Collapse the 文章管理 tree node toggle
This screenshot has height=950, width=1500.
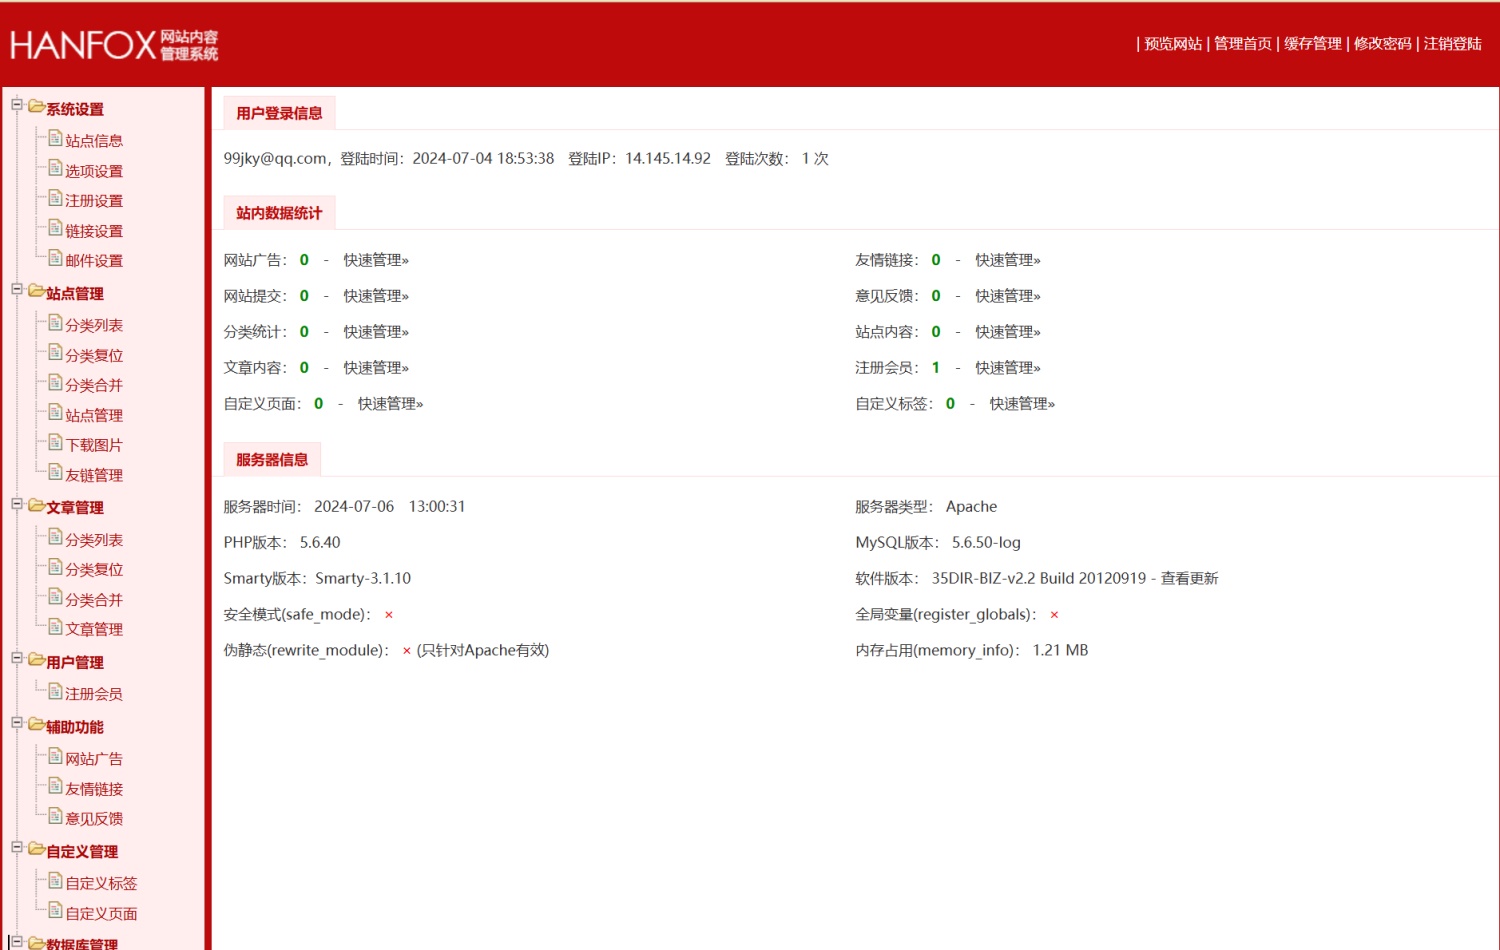click(17, 505)
